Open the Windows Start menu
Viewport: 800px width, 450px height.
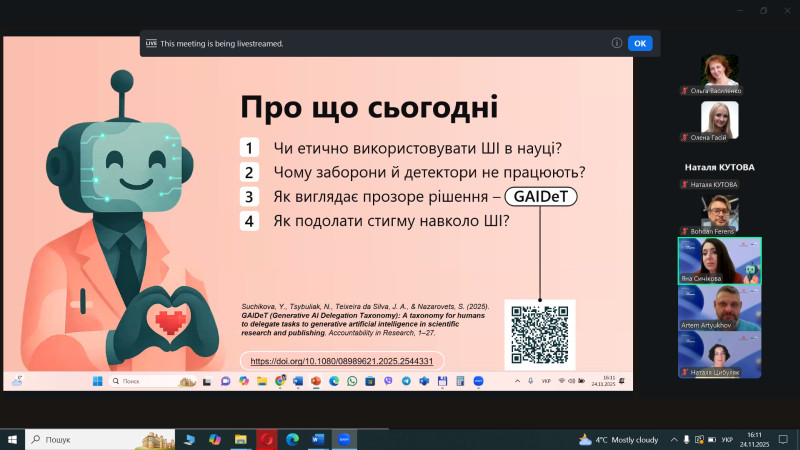coord(12,439)
